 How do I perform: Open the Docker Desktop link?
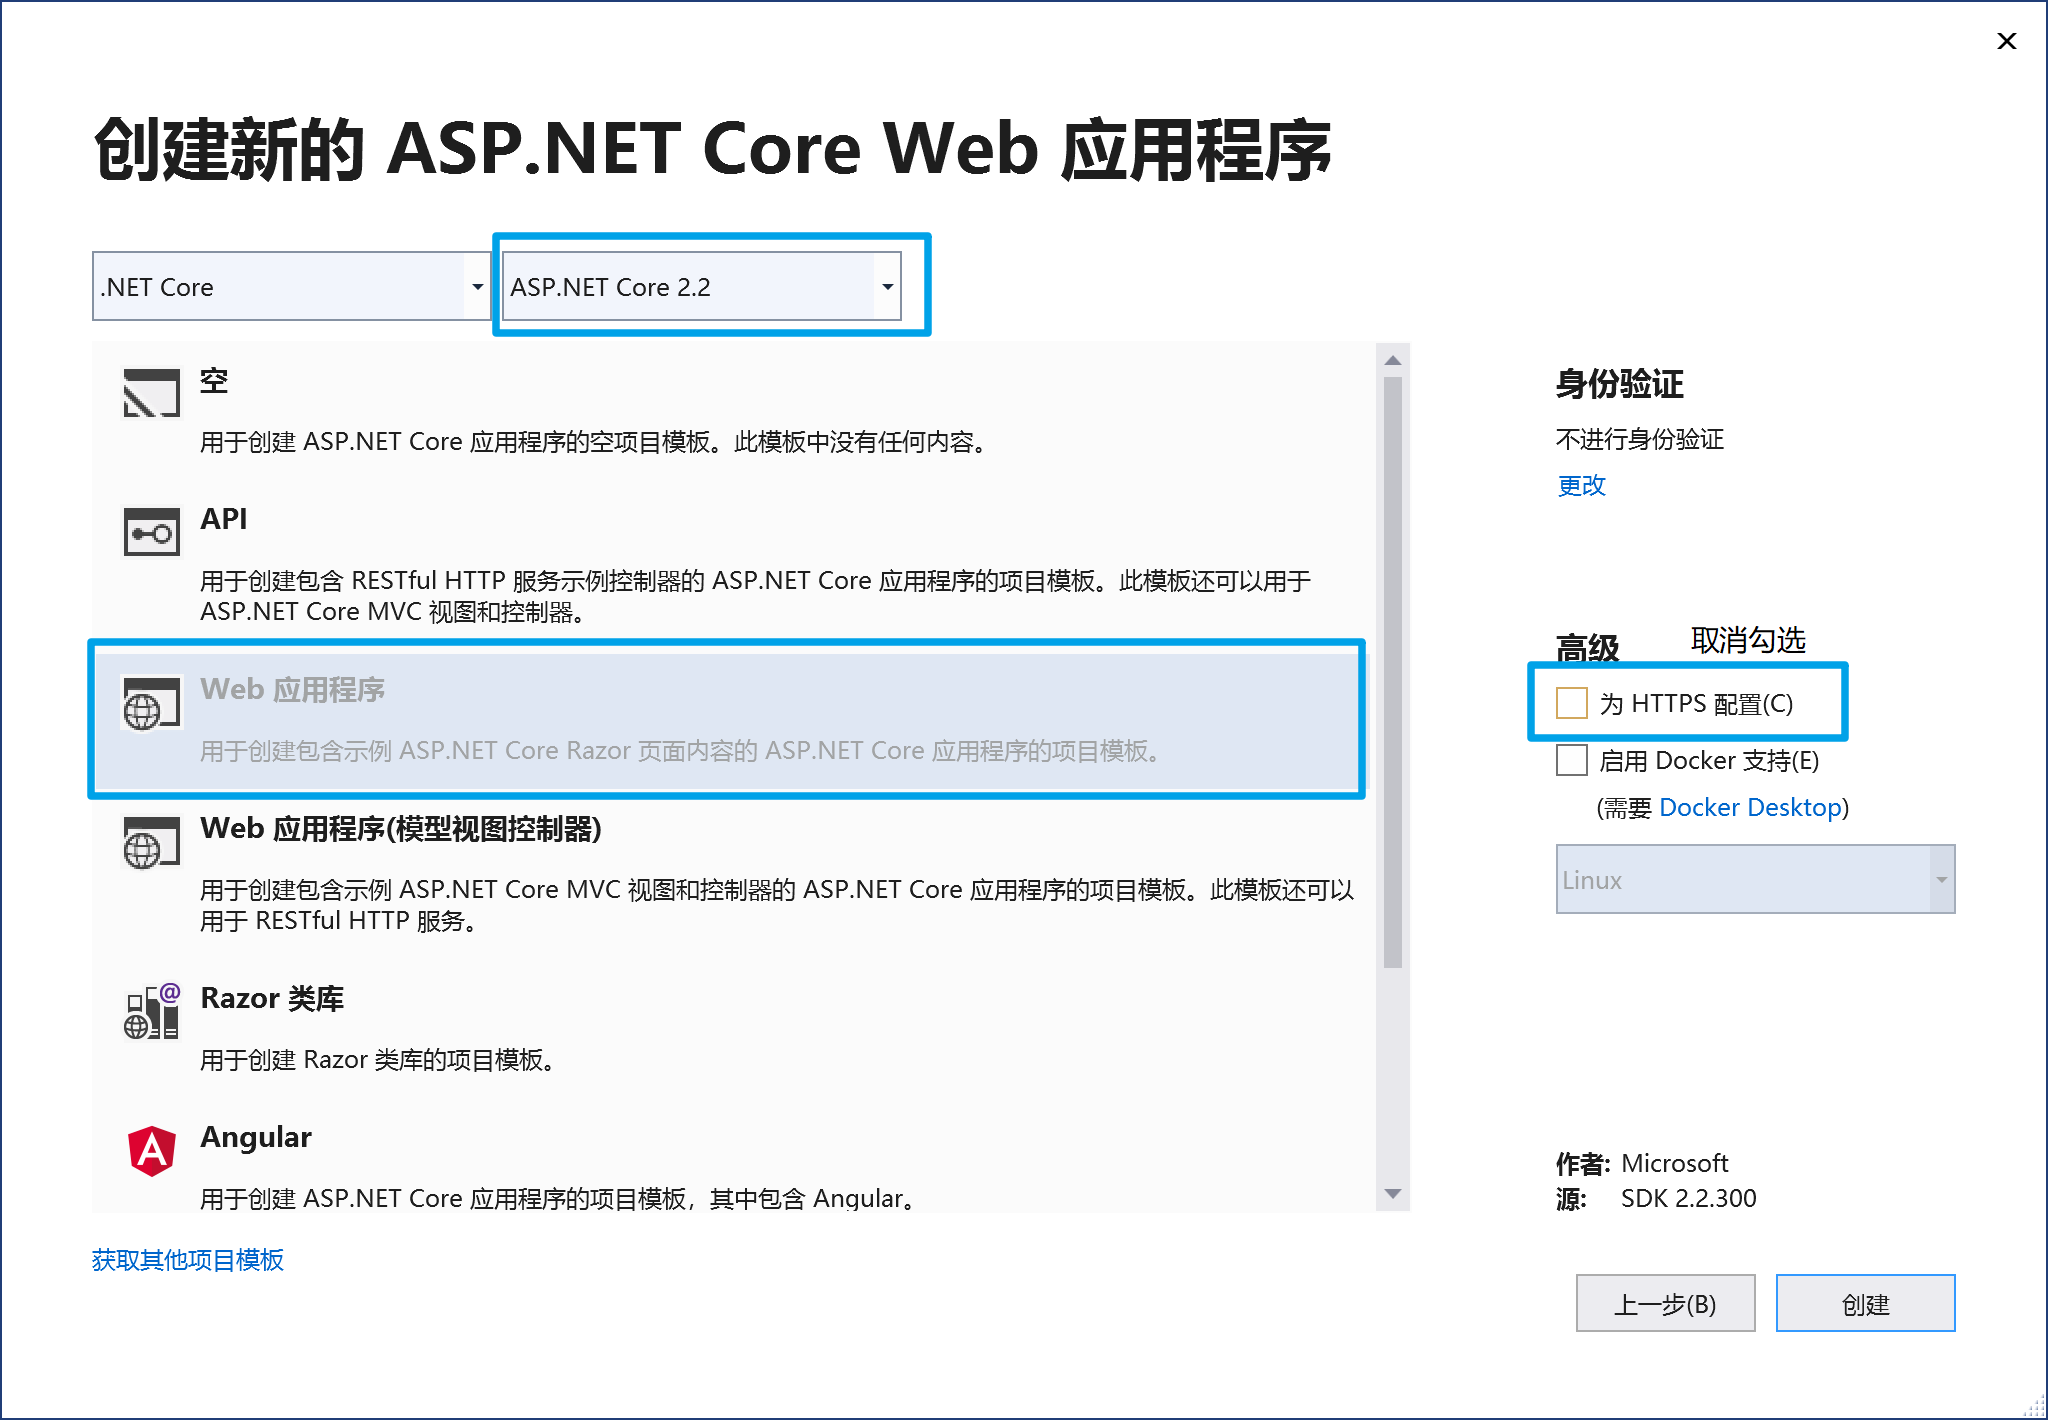pyautogui.click(x=1750, y=807)
